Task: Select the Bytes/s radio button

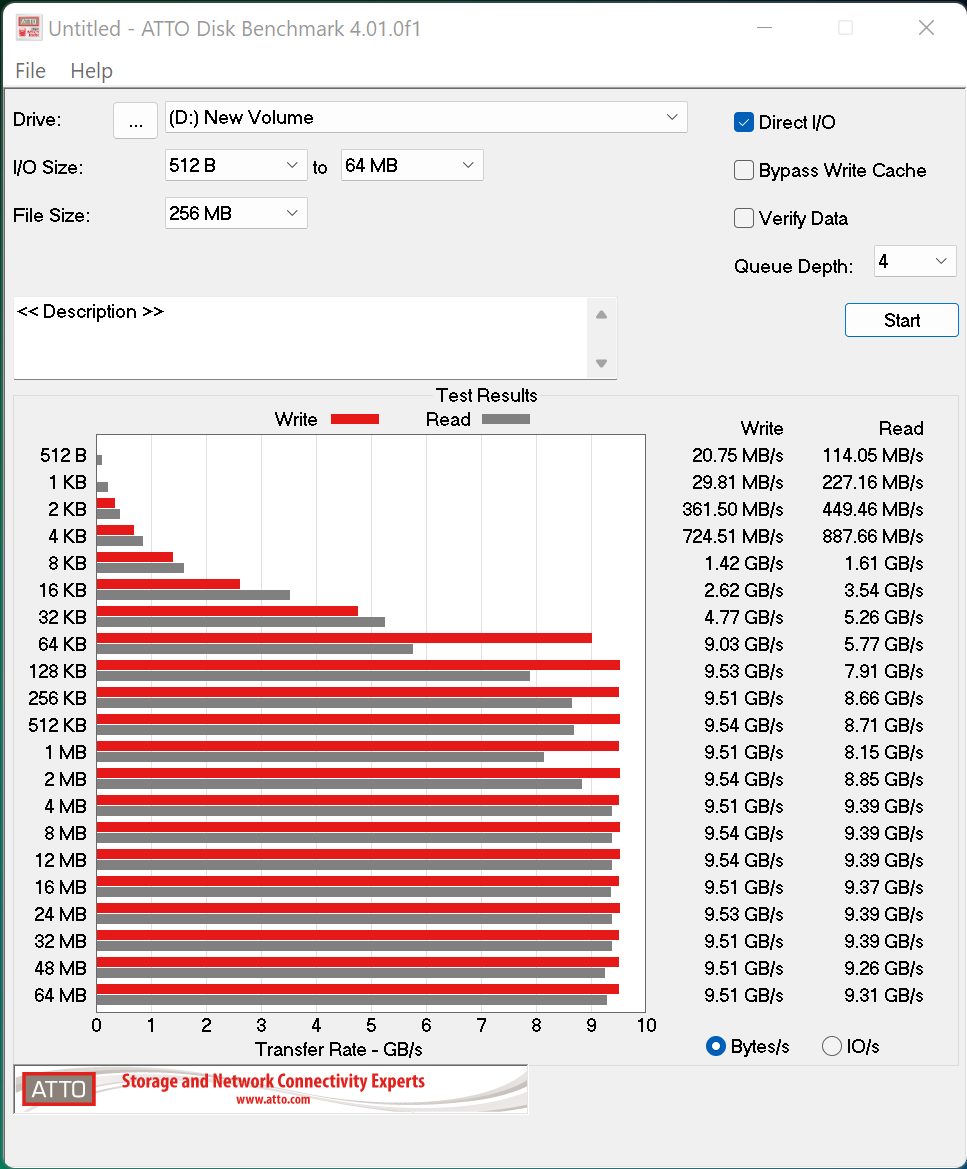Action: 716,1046
